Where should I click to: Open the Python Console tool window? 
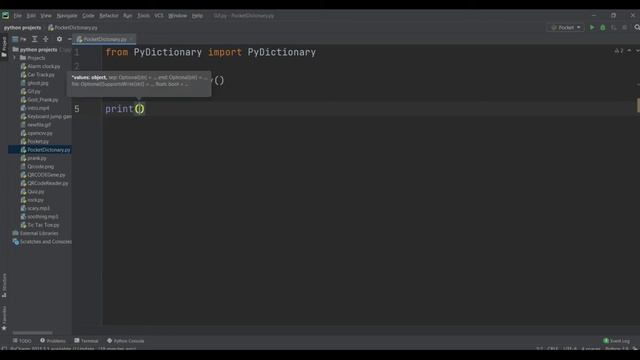[x=126, y=341]
